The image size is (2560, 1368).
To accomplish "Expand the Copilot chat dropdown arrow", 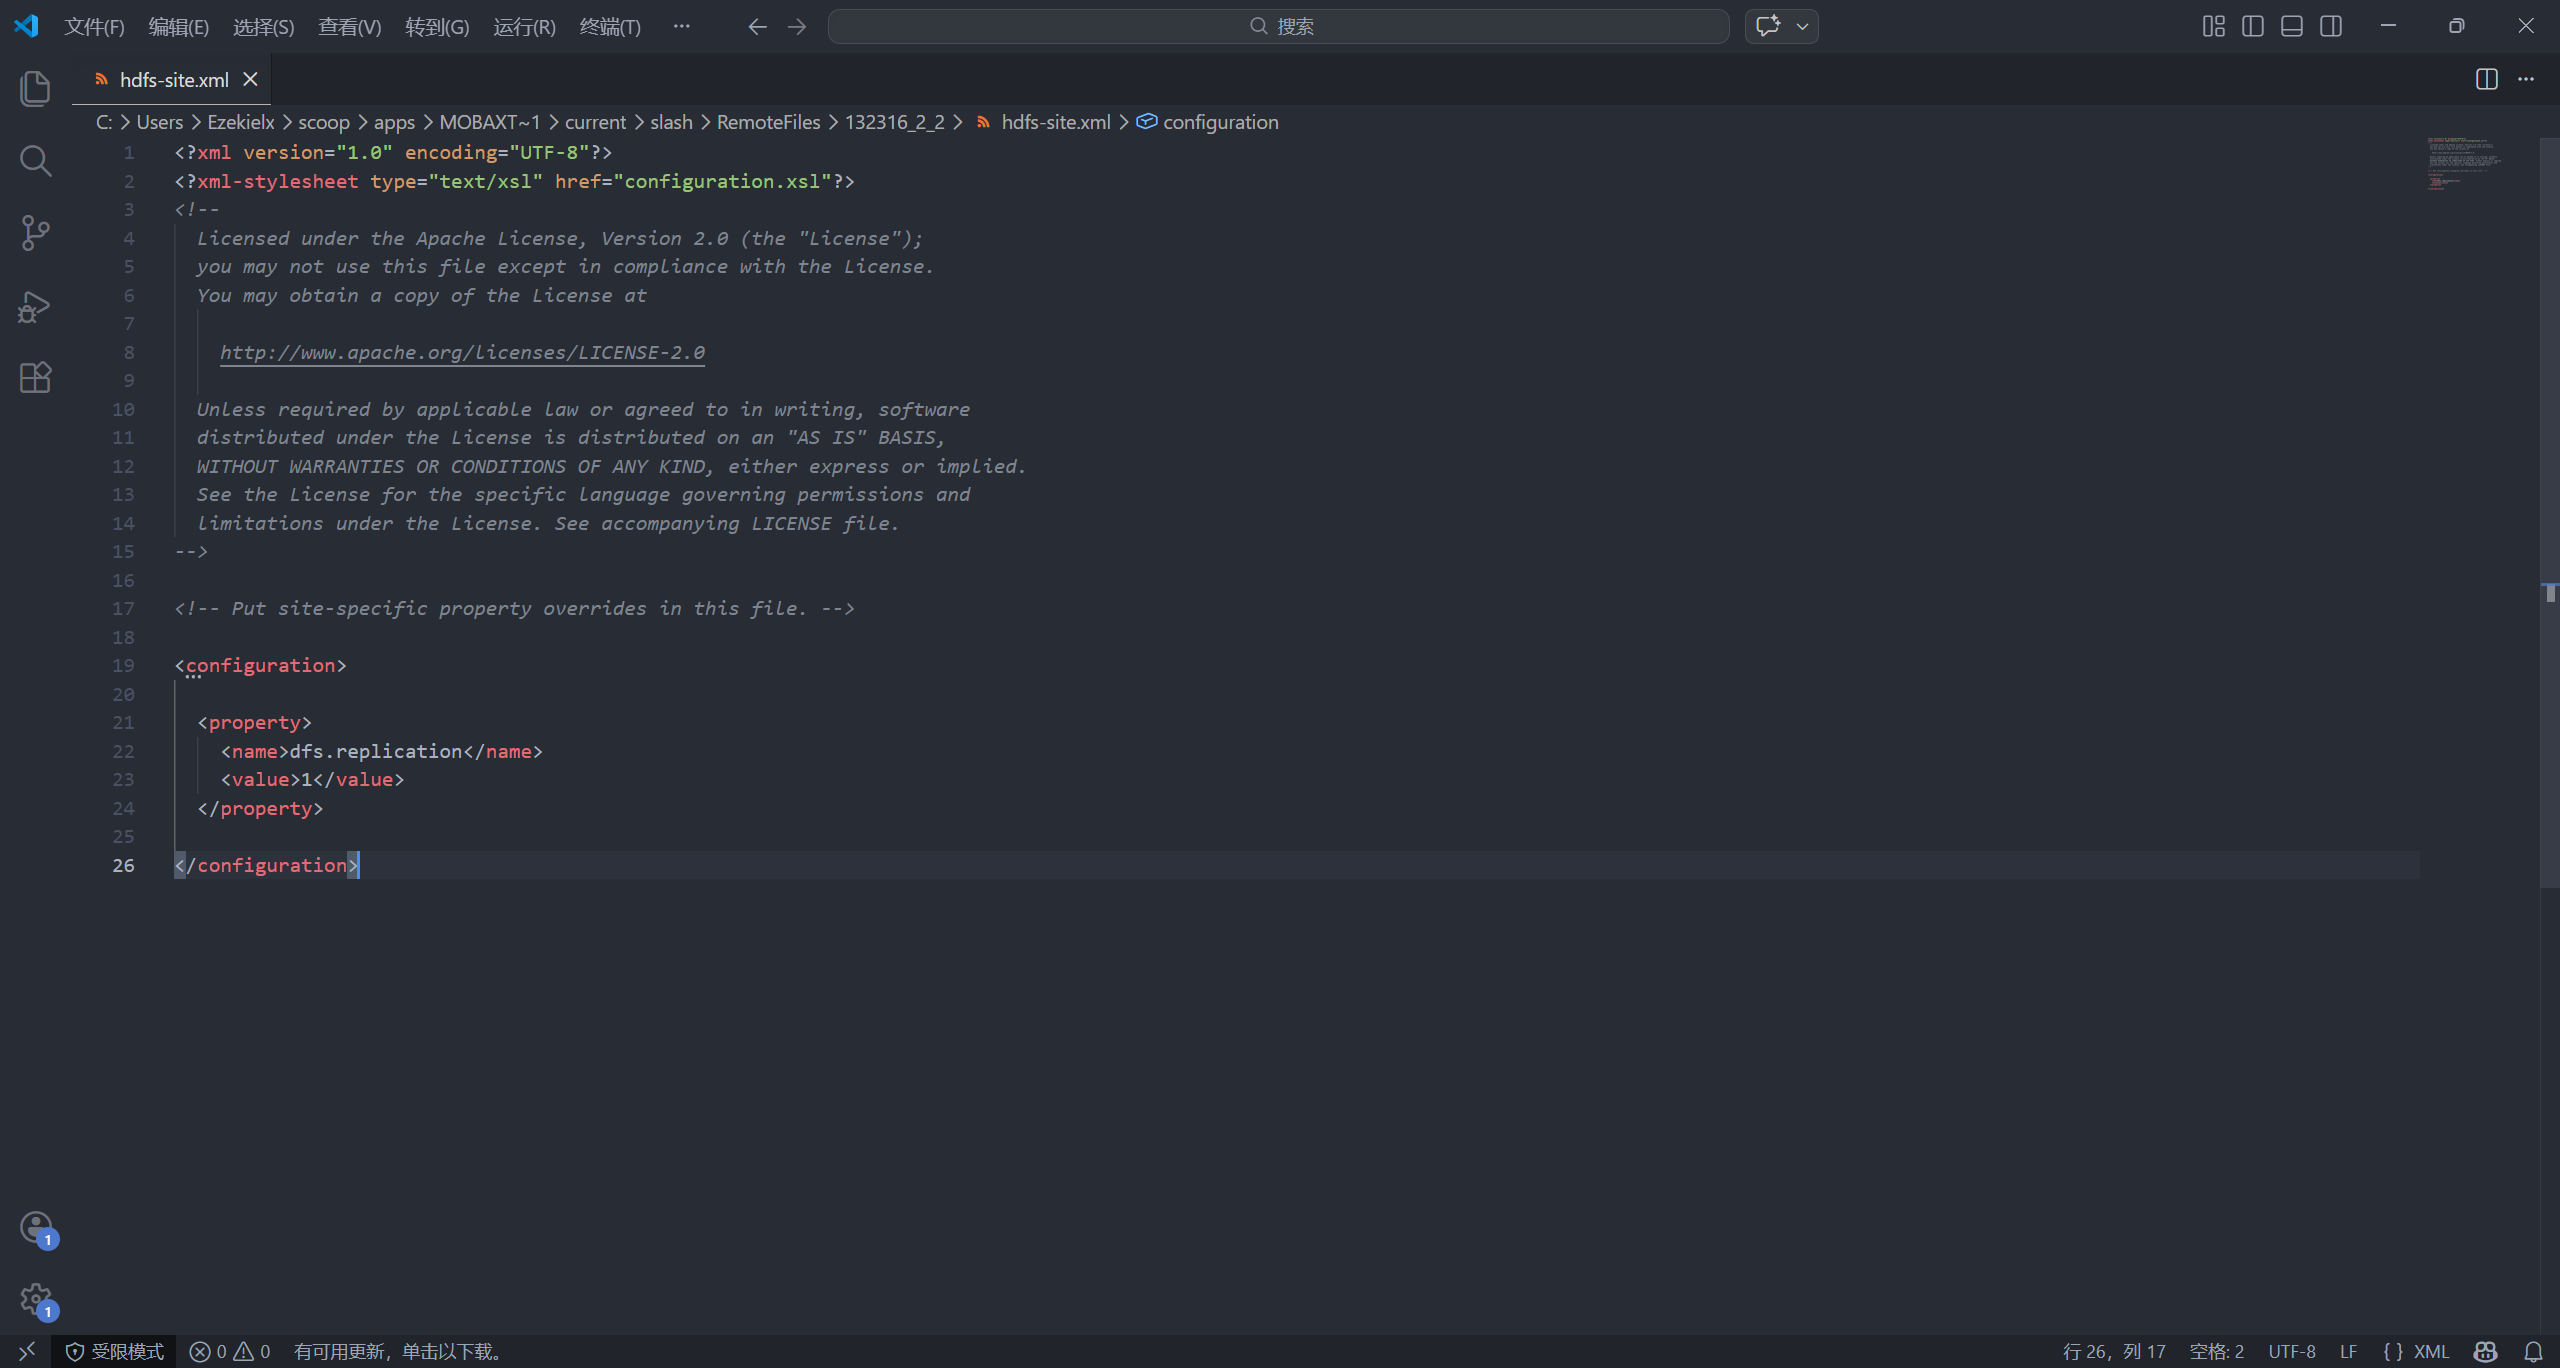I will pyautogui.click(x=1803, y=27).
